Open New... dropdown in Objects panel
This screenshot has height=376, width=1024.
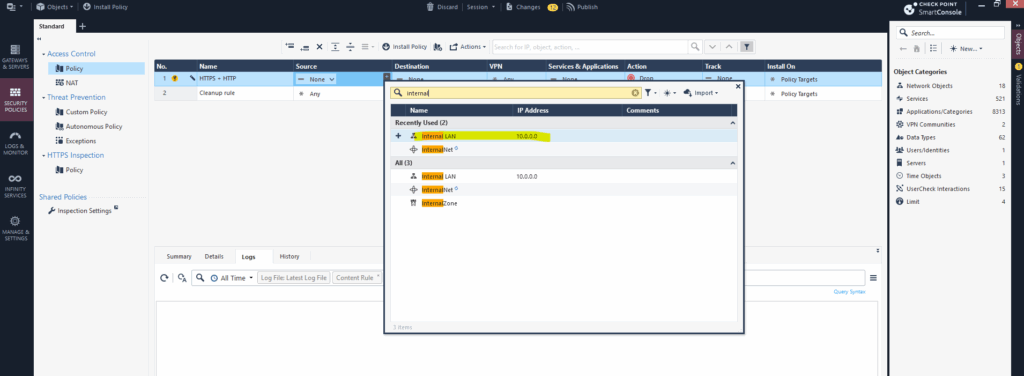coord(966,48)
